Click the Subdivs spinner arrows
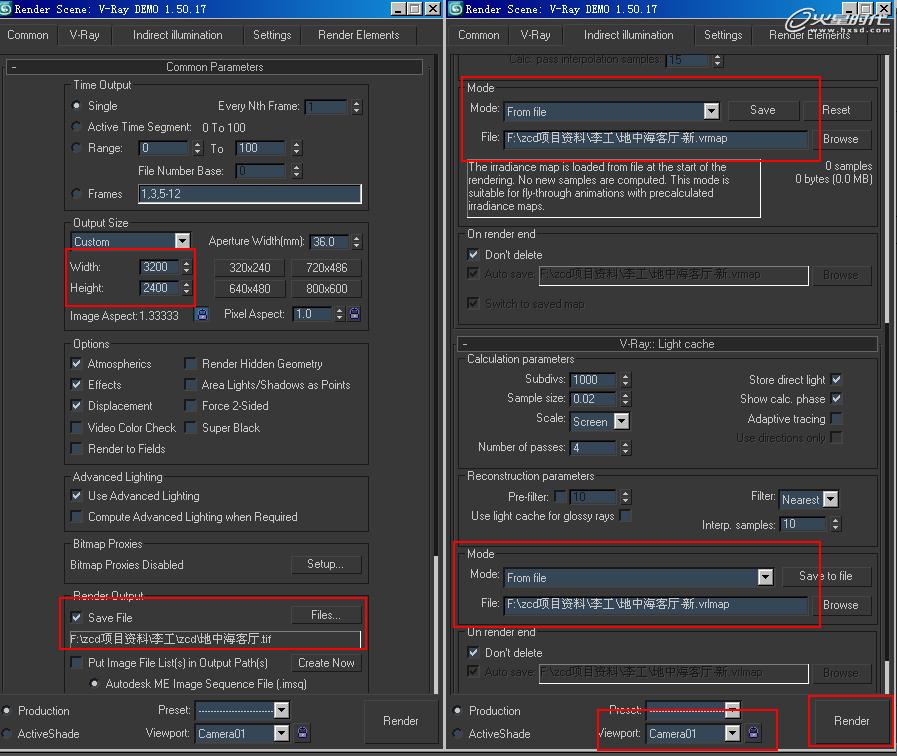This screenshot has height=756, width=897. 626,380
